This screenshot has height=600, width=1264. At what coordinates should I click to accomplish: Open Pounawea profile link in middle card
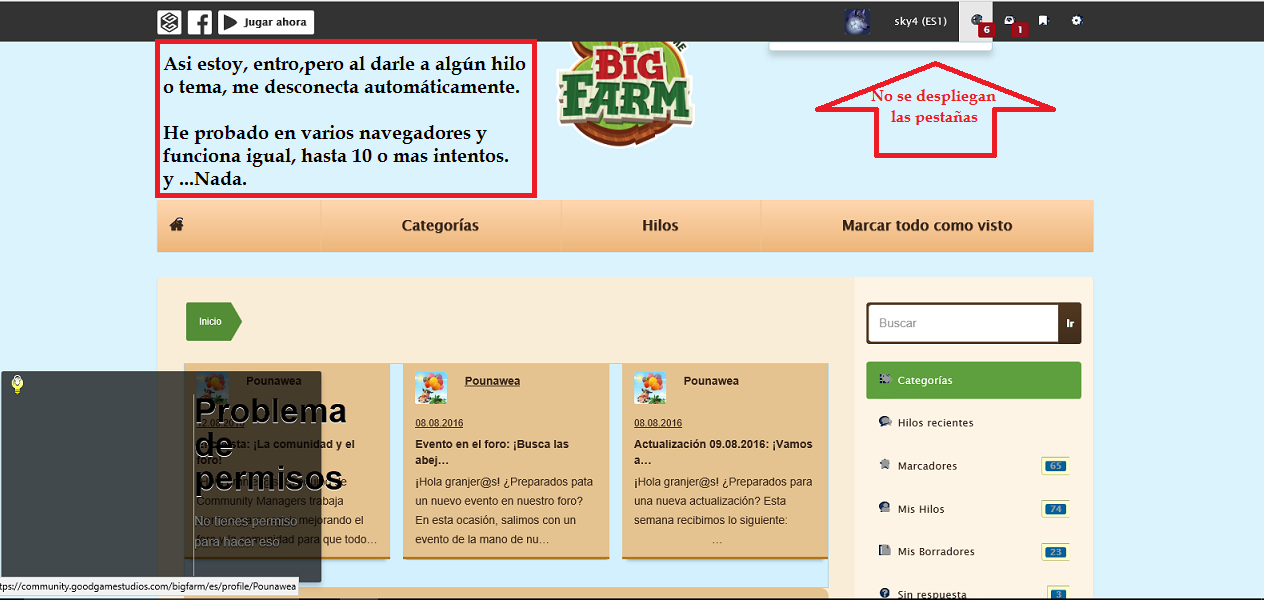point(492,381)
